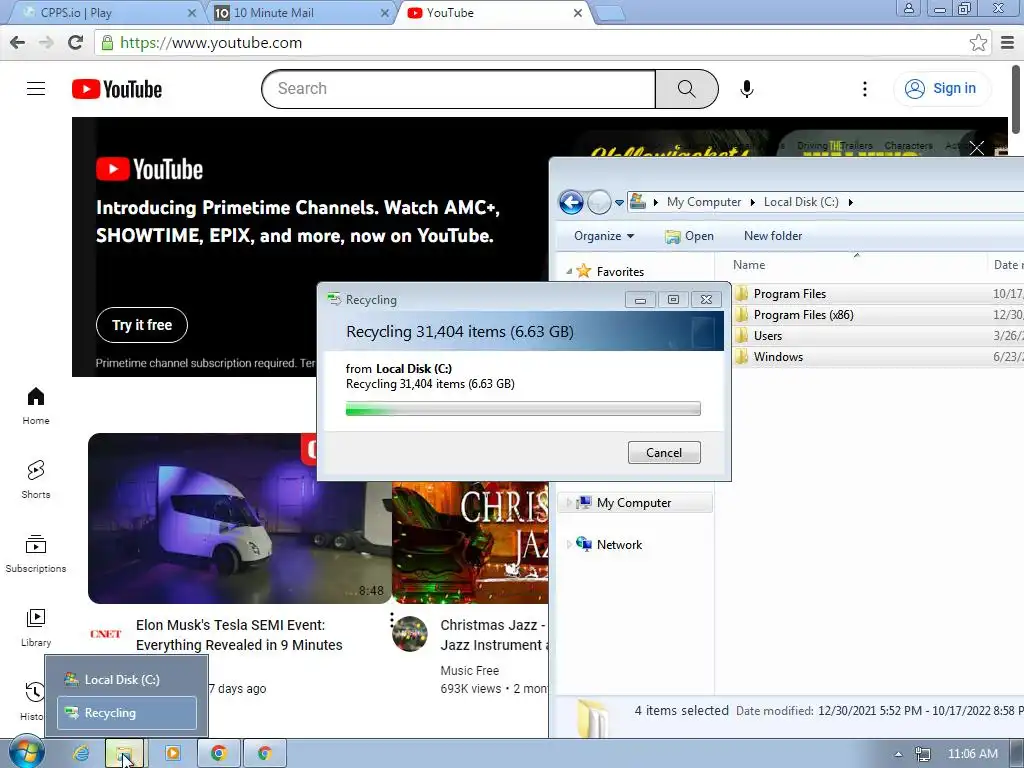
Task: Start voice search with microphone icon
Action: [747, 89]
